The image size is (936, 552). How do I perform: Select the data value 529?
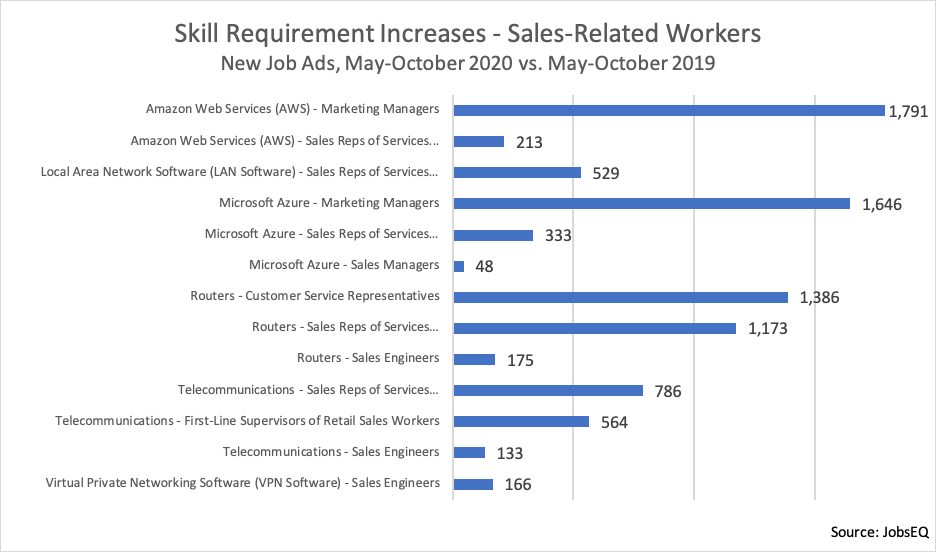tap(606, 174)
